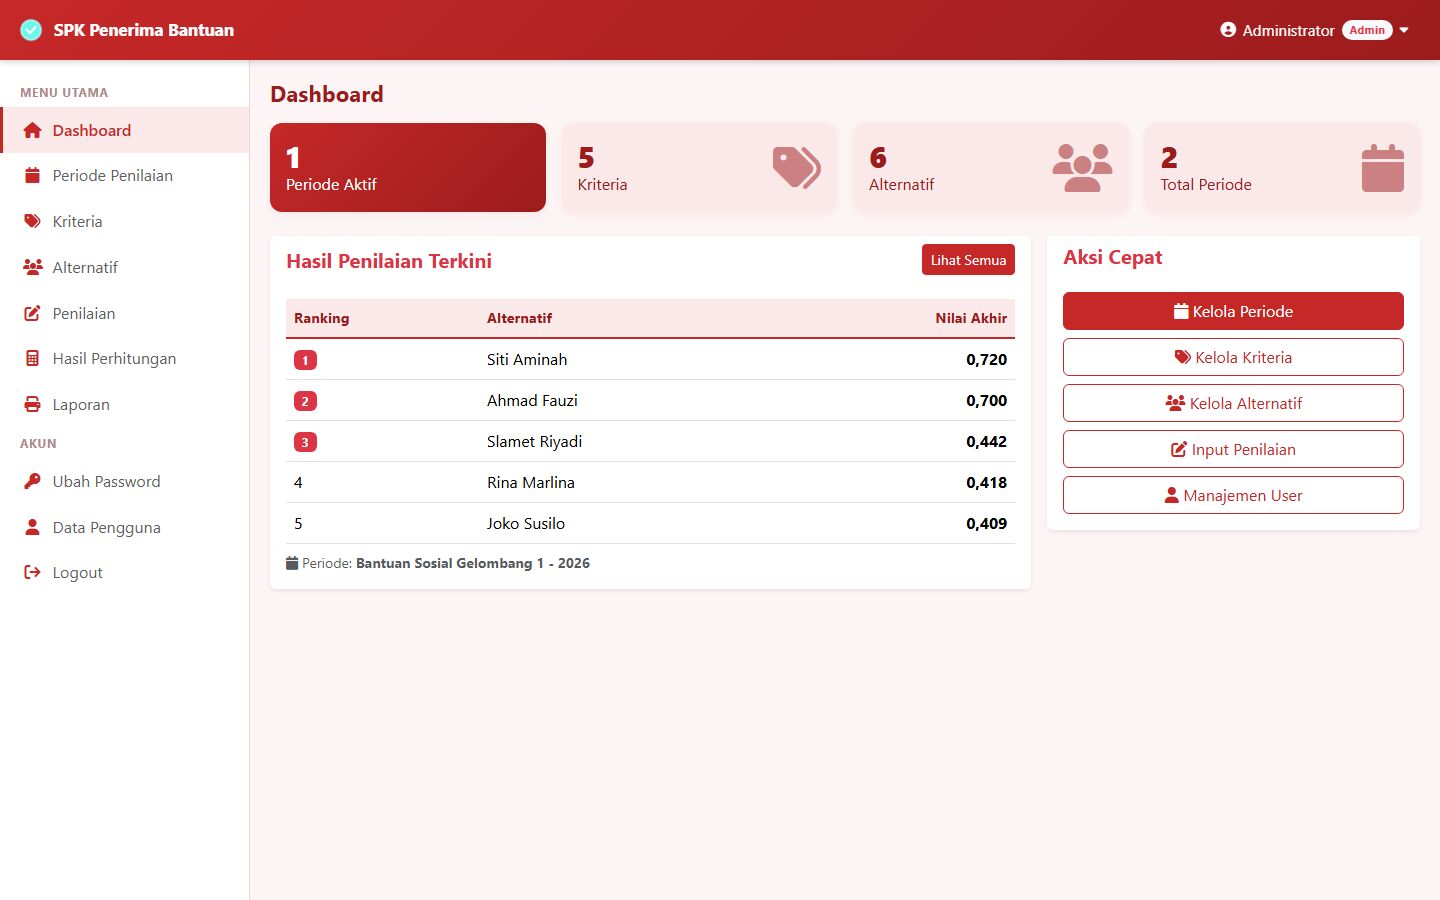Open Ubah Password in sidebar
This screenshot has height=900, width=1440.
[125, 481]
